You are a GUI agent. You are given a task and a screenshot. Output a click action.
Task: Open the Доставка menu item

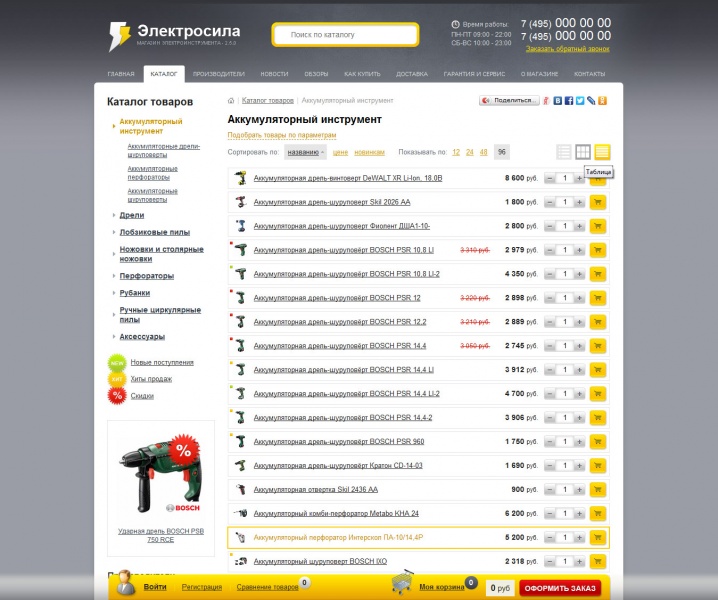pyautogui.click(x=412, y=74)
